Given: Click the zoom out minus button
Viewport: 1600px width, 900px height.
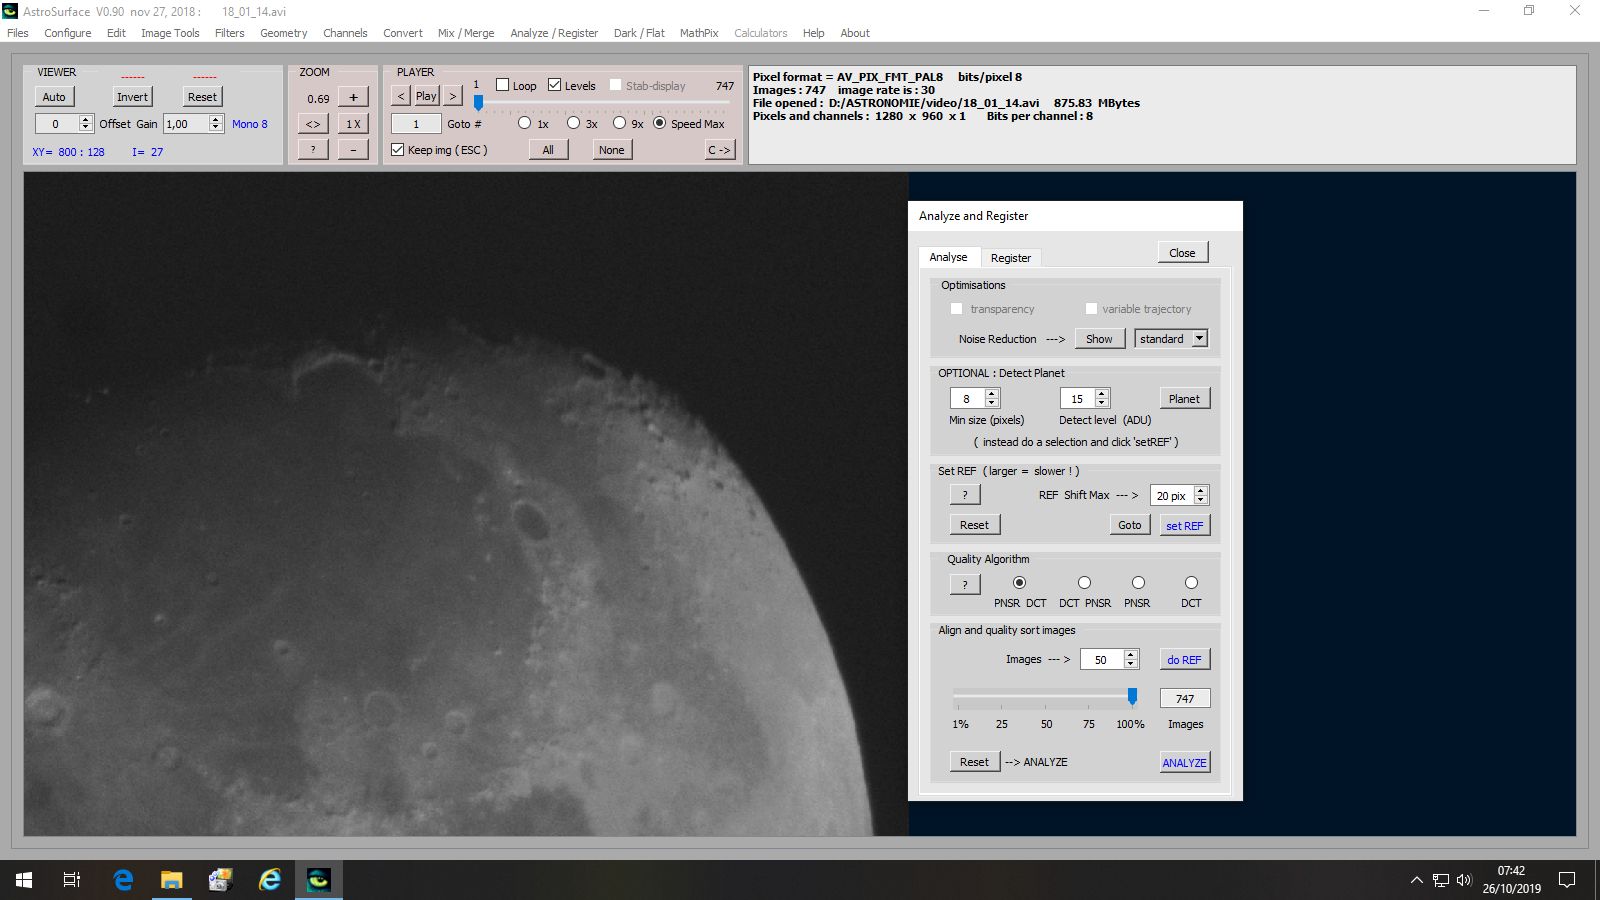Looking at the screenshot, I should (x=353, y=149).
